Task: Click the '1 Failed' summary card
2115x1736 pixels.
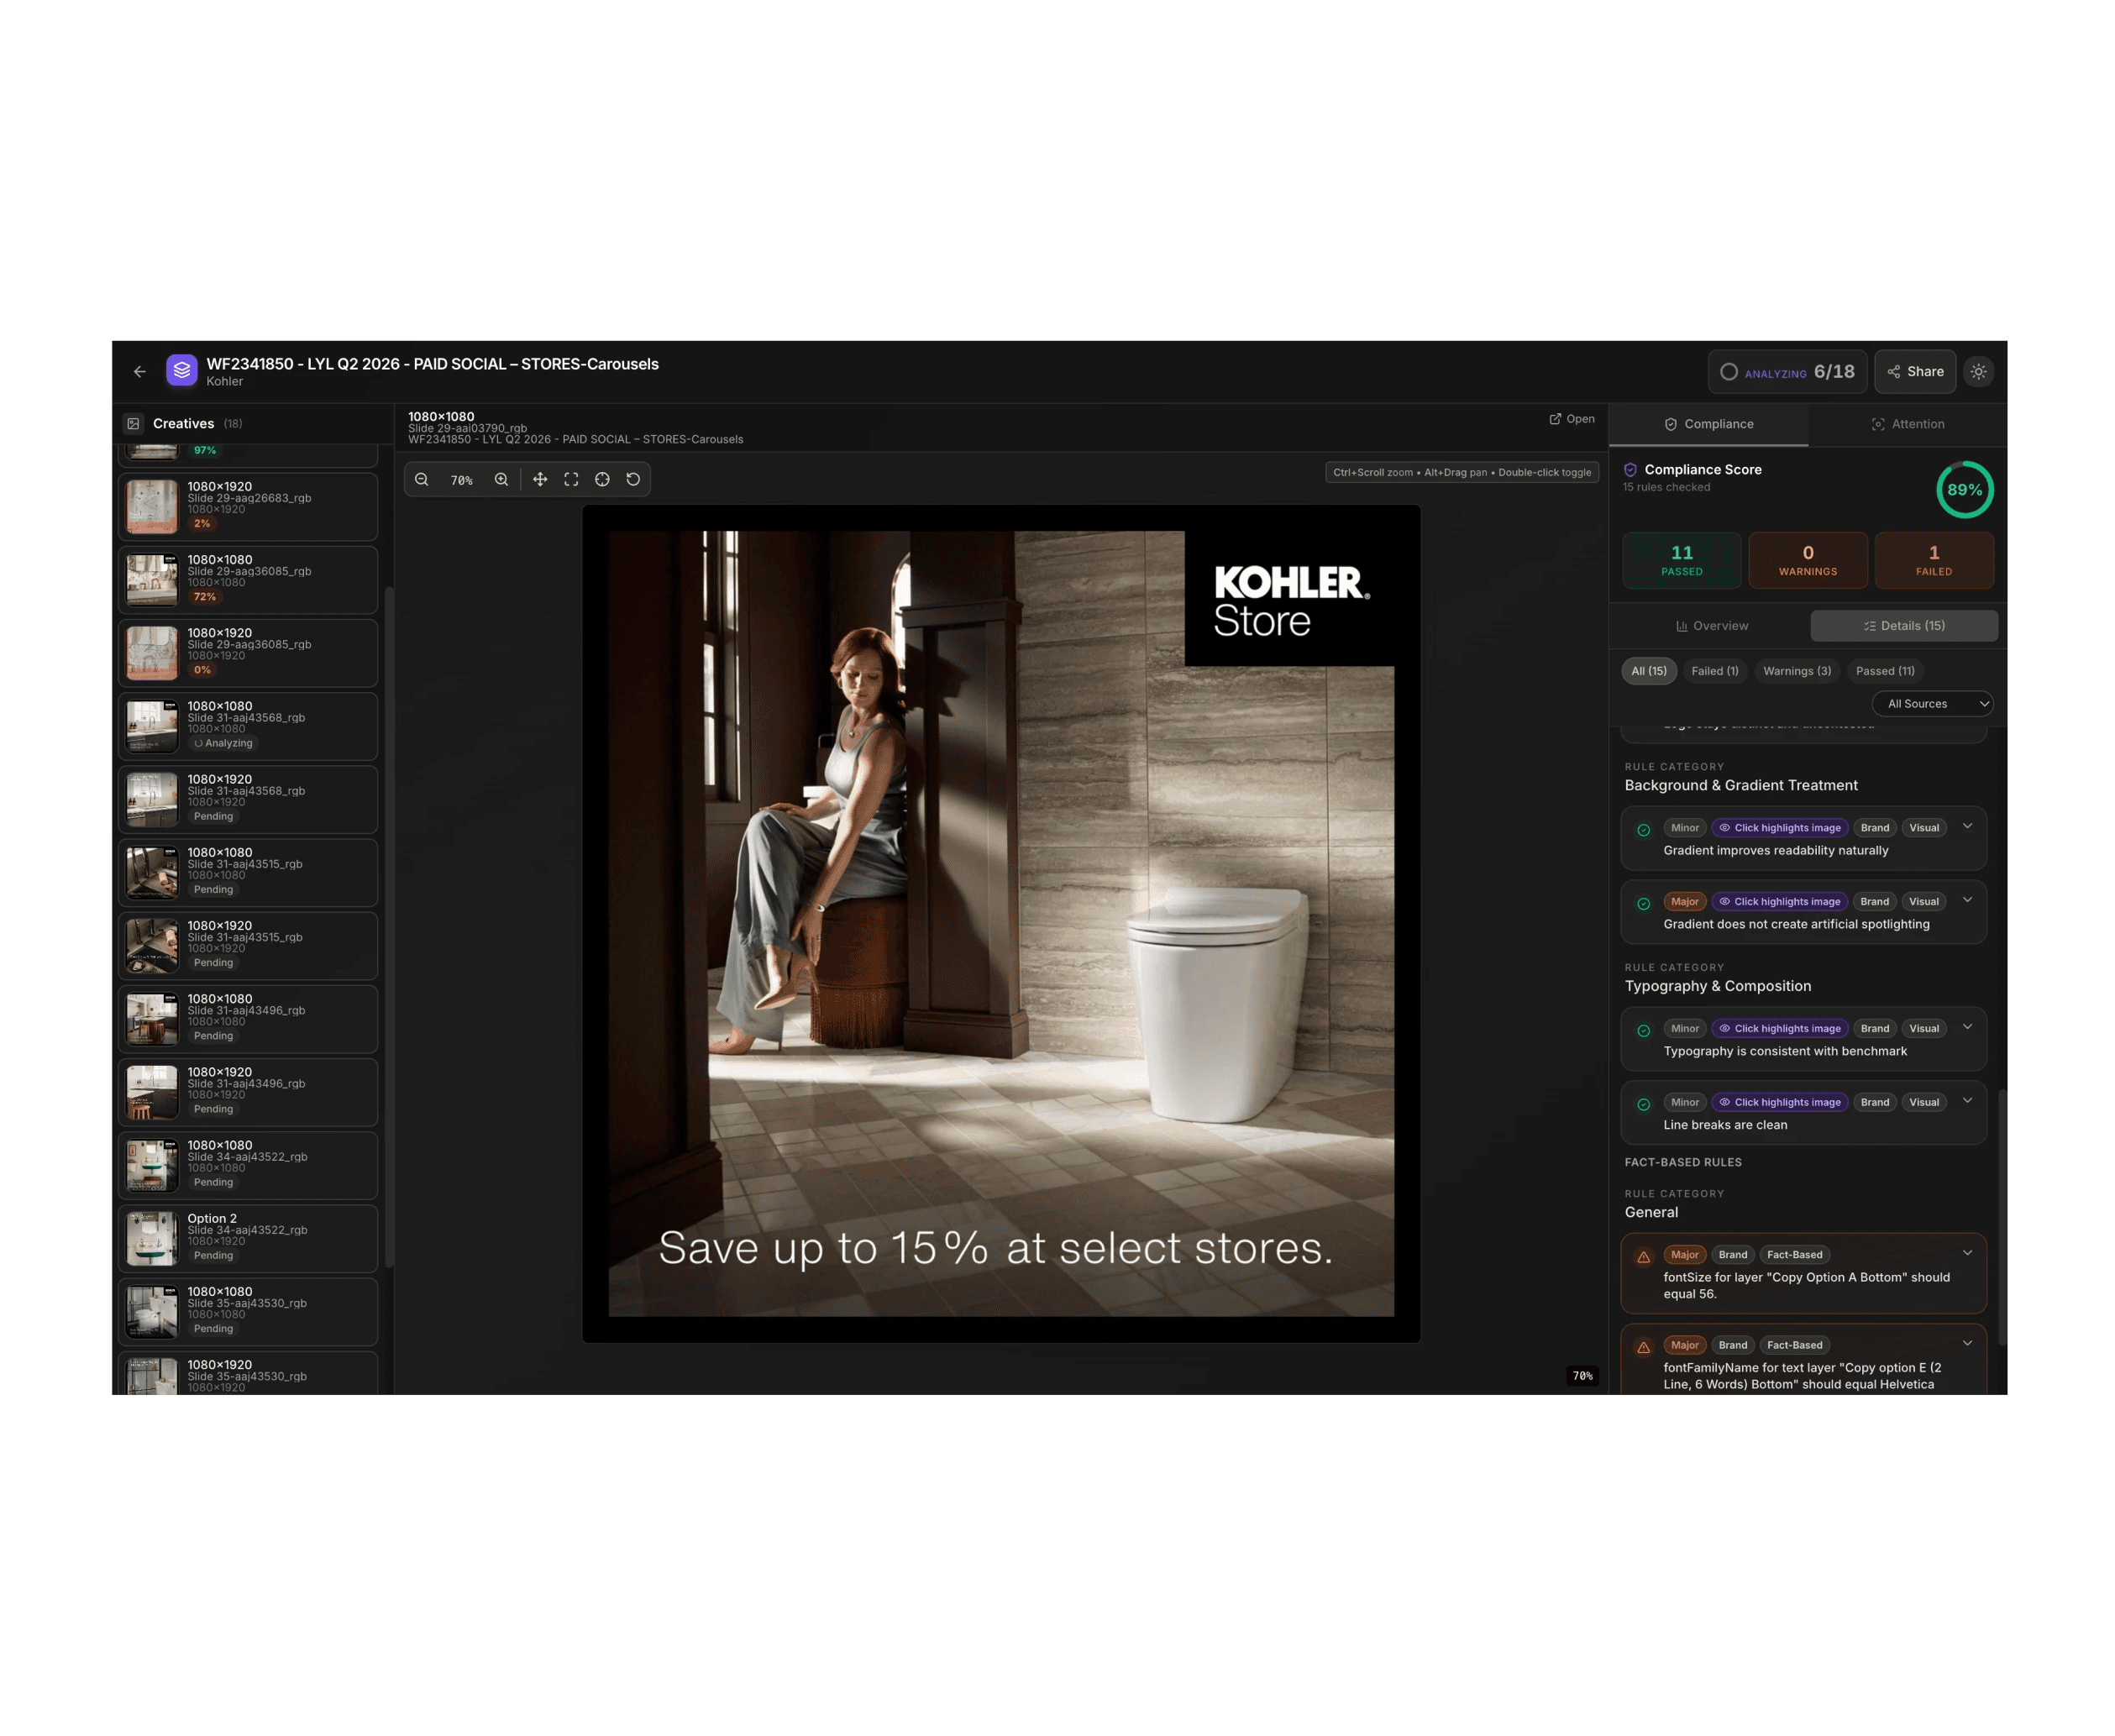Action: tap(1934, 560)
